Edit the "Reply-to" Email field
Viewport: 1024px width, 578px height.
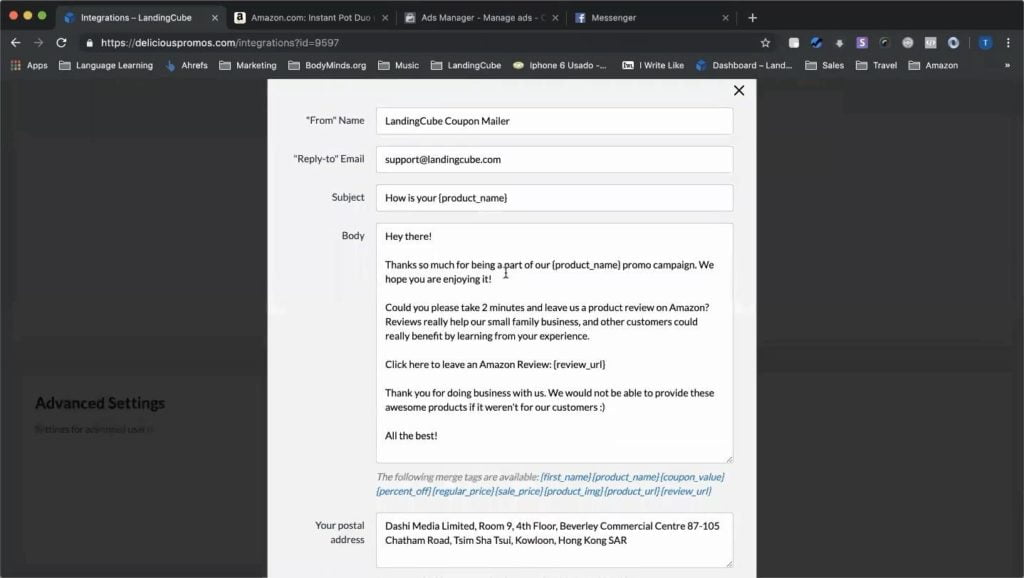pos(554,159)
